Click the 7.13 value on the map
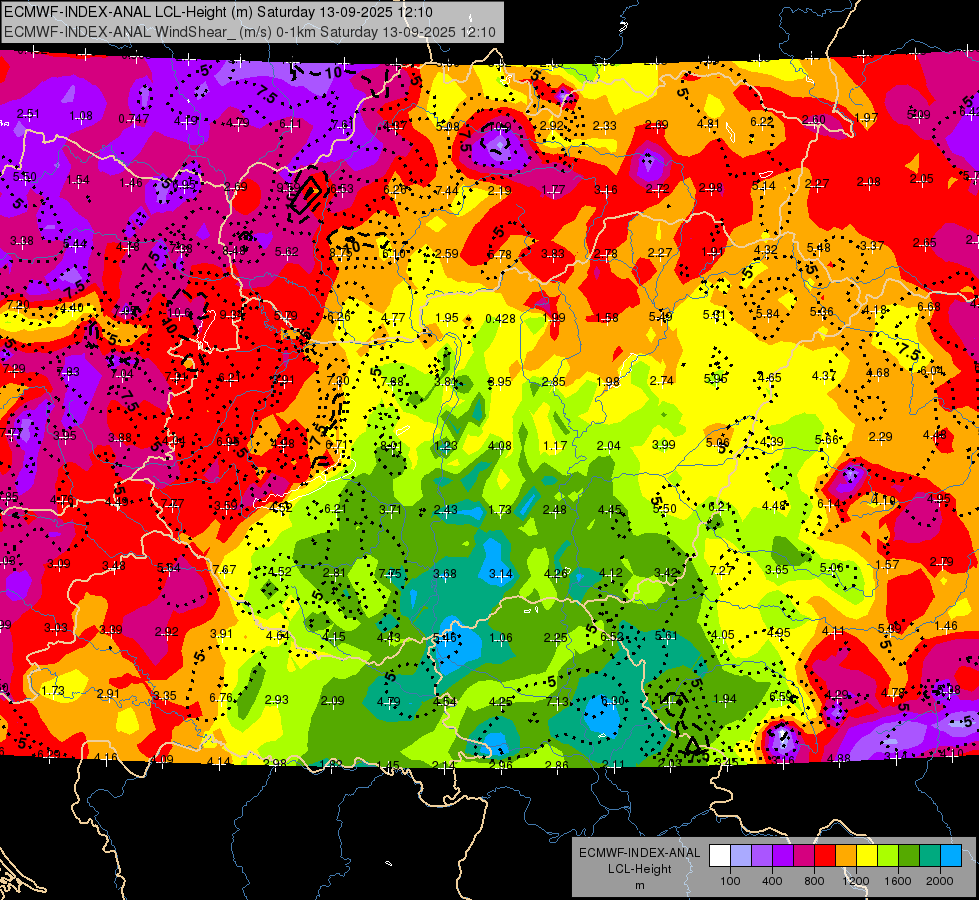The width and height of the screenshot is (979, 900). pyautogui.click(x=557, y=701)
